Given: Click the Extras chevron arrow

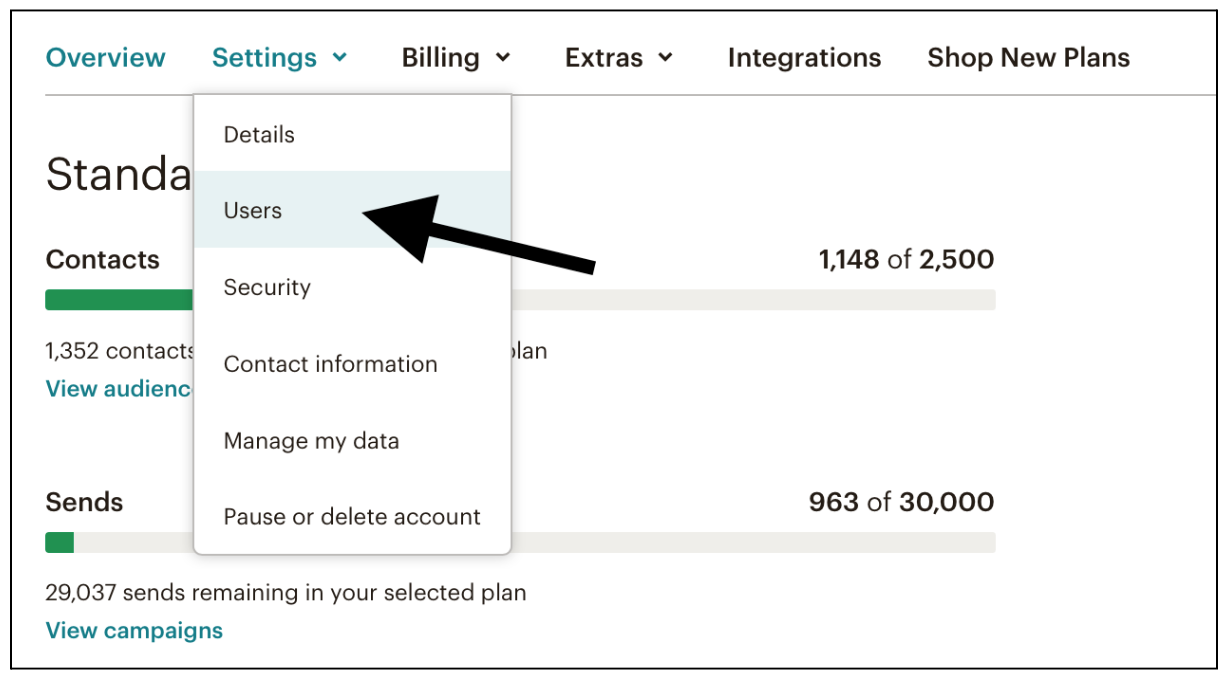Looking at the screenshot, I should click(x=665, y=58).
